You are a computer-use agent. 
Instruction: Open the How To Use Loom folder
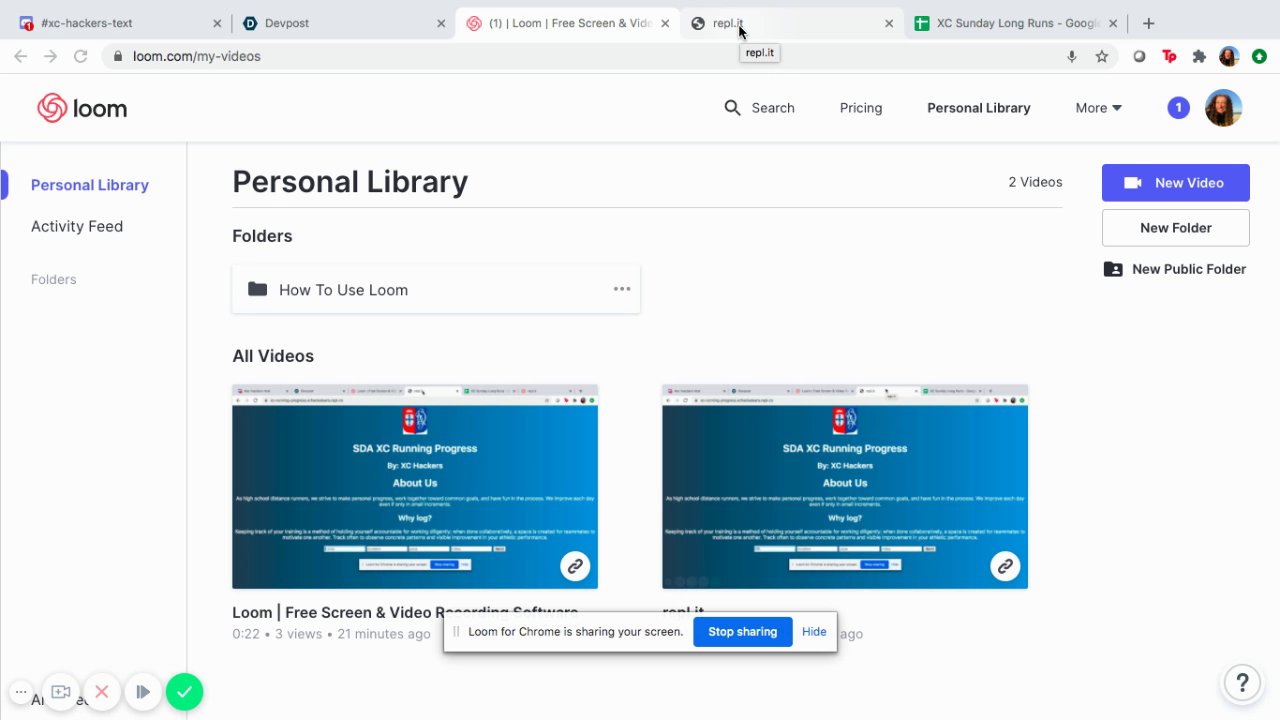436,289
